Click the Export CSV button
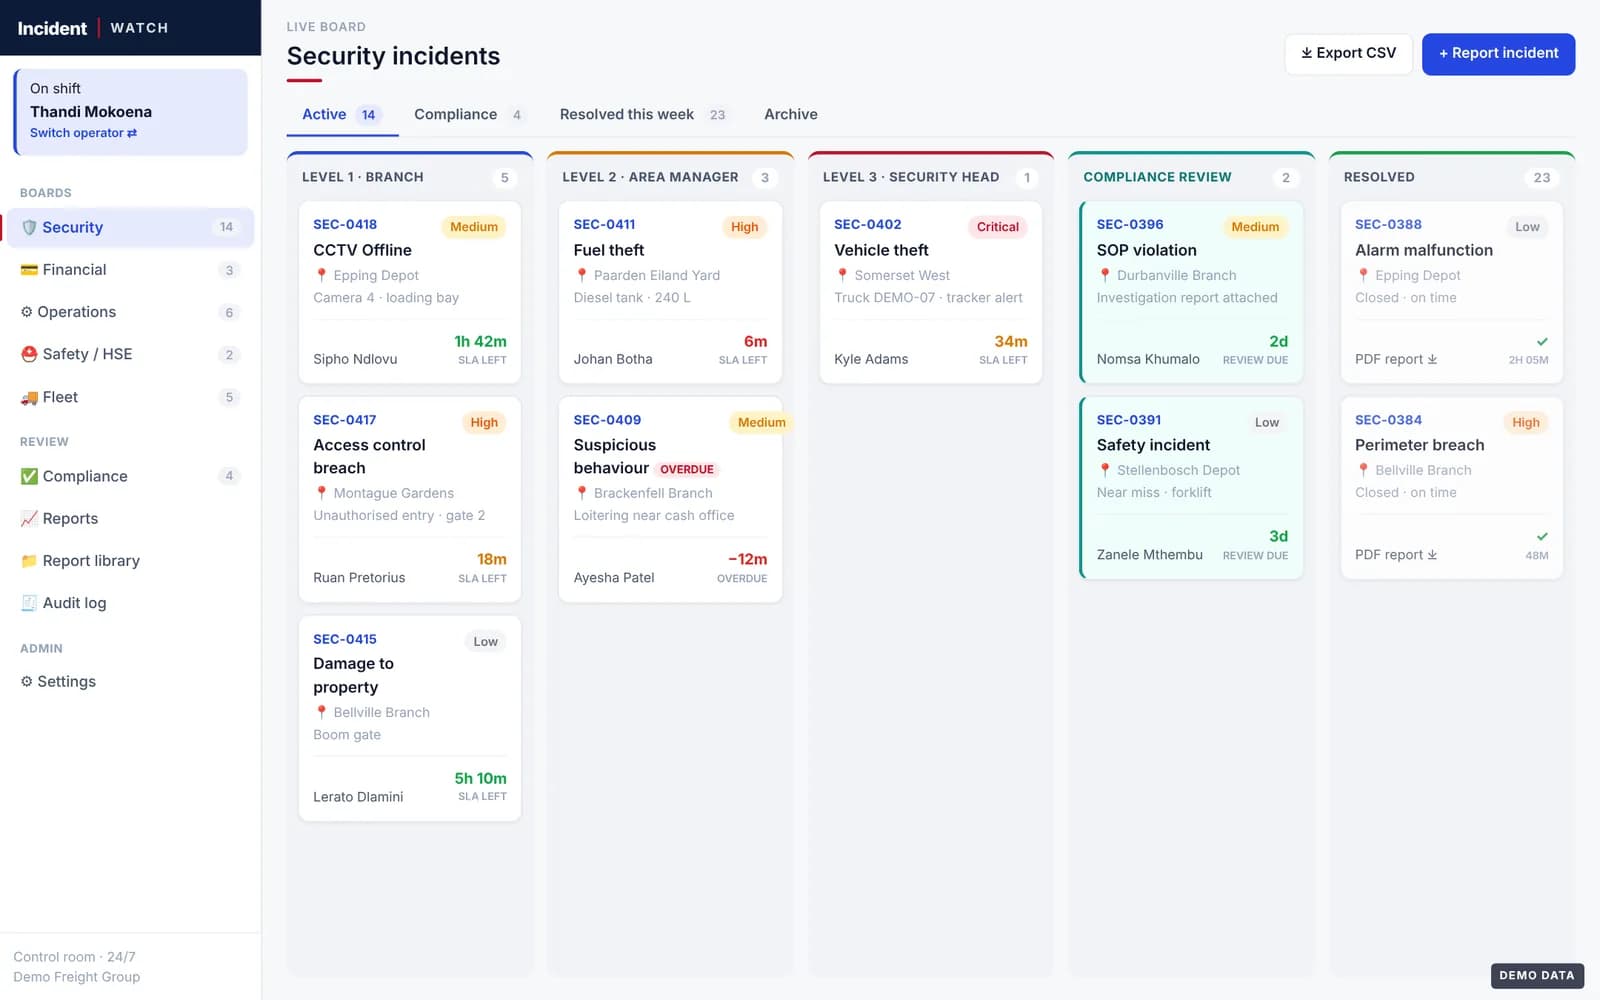Image resolution: width=1600 pixels, height=1000 pixels. click(x=1348, y=54)
